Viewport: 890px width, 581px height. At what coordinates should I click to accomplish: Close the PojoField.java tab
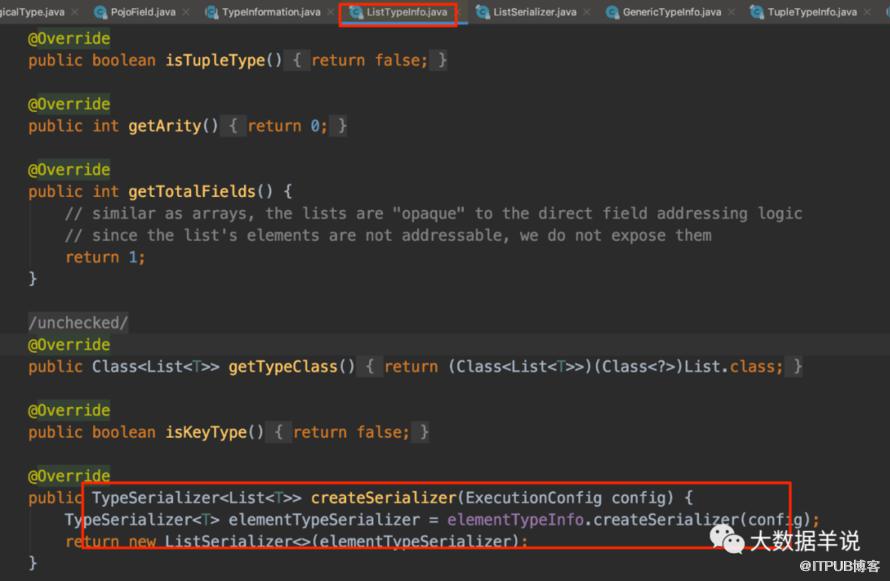pyautogui.click(x=186, y=12)
